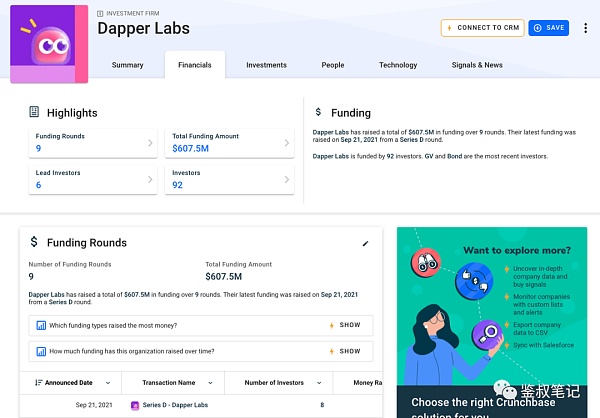The image size is (600, 418).
Task: Click the Funding Rounds value 9
Action: point(38,149)
